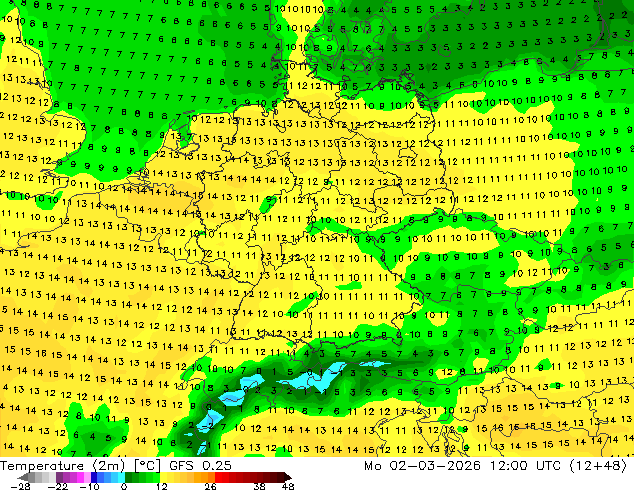Click the dark maroon segment of the legend
This screenshot has height=490, width=634.
tap(281, 477)
